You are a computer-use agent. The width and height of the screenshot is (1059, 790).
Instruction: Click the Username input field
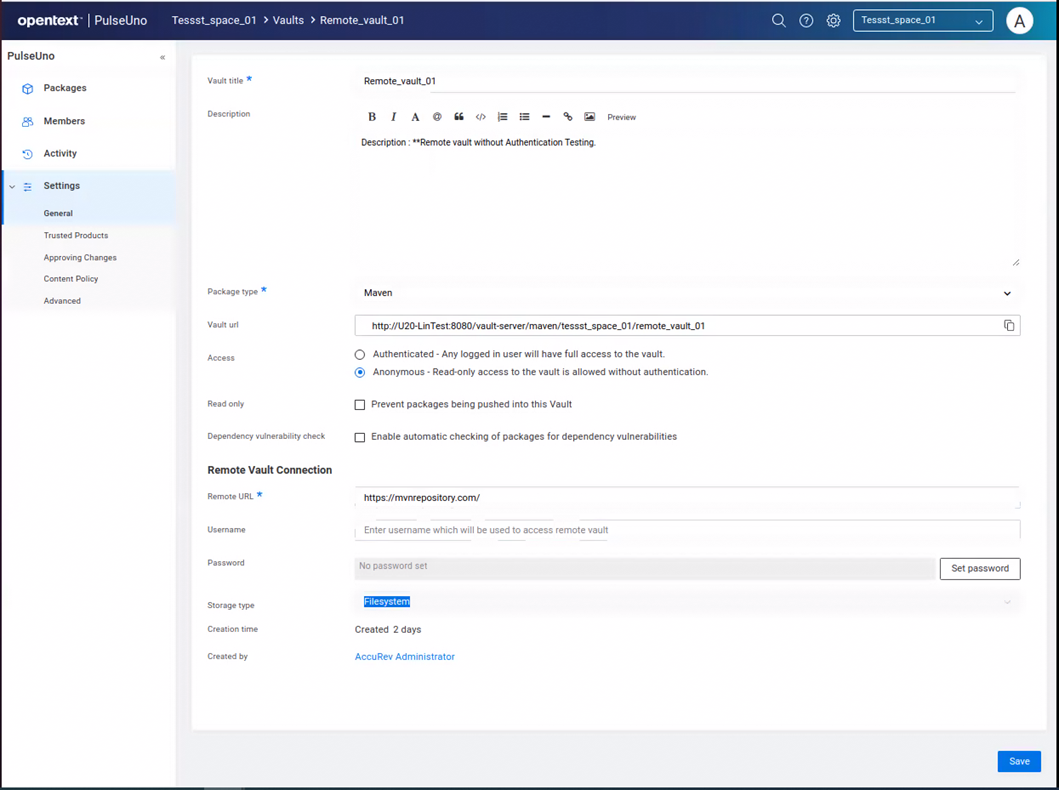[686, 530]
